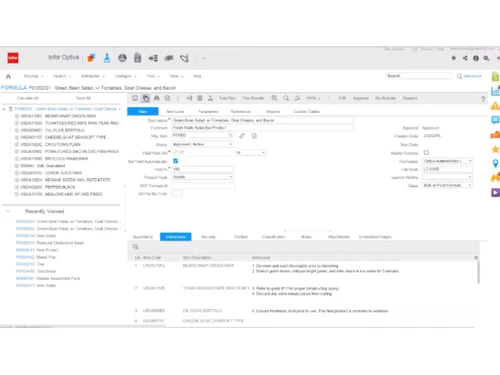
Task: Open the Class dropdown
Action: pyautogui.click(x=448, y=185)
